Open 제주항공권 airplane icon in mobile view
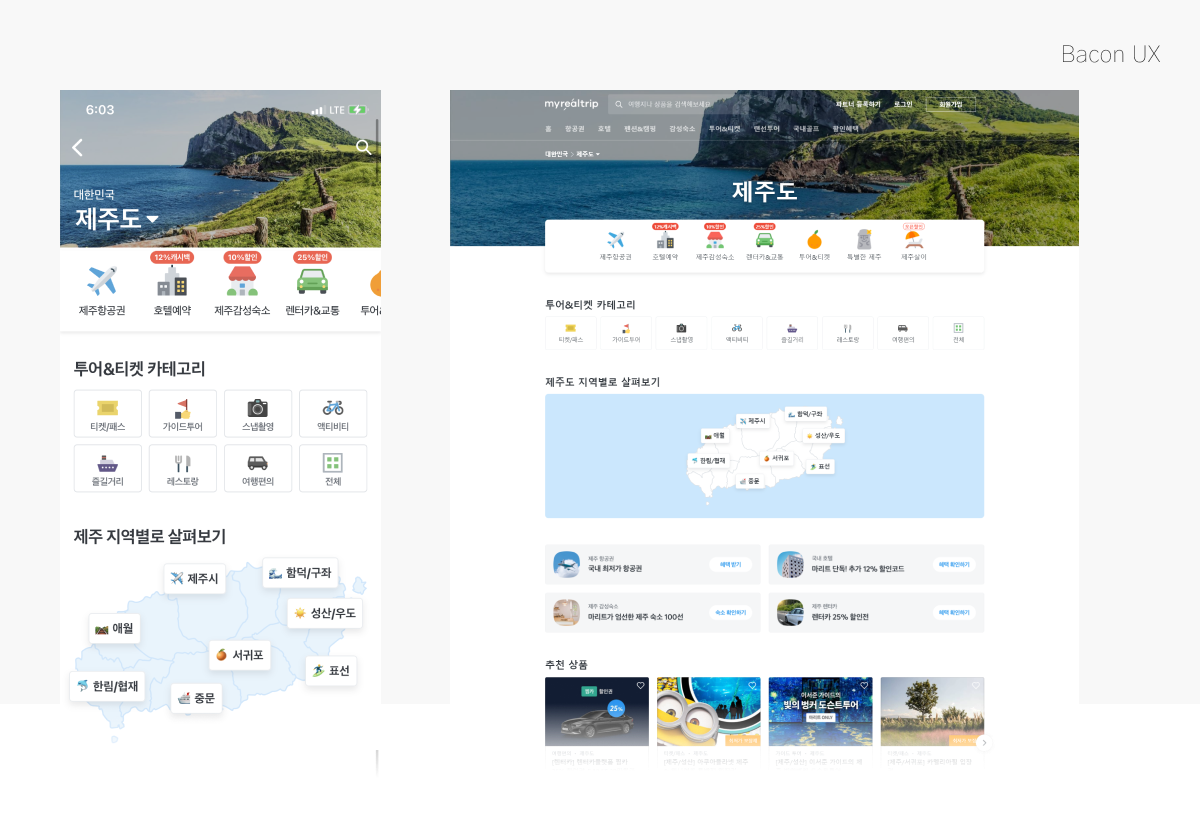 100,282
